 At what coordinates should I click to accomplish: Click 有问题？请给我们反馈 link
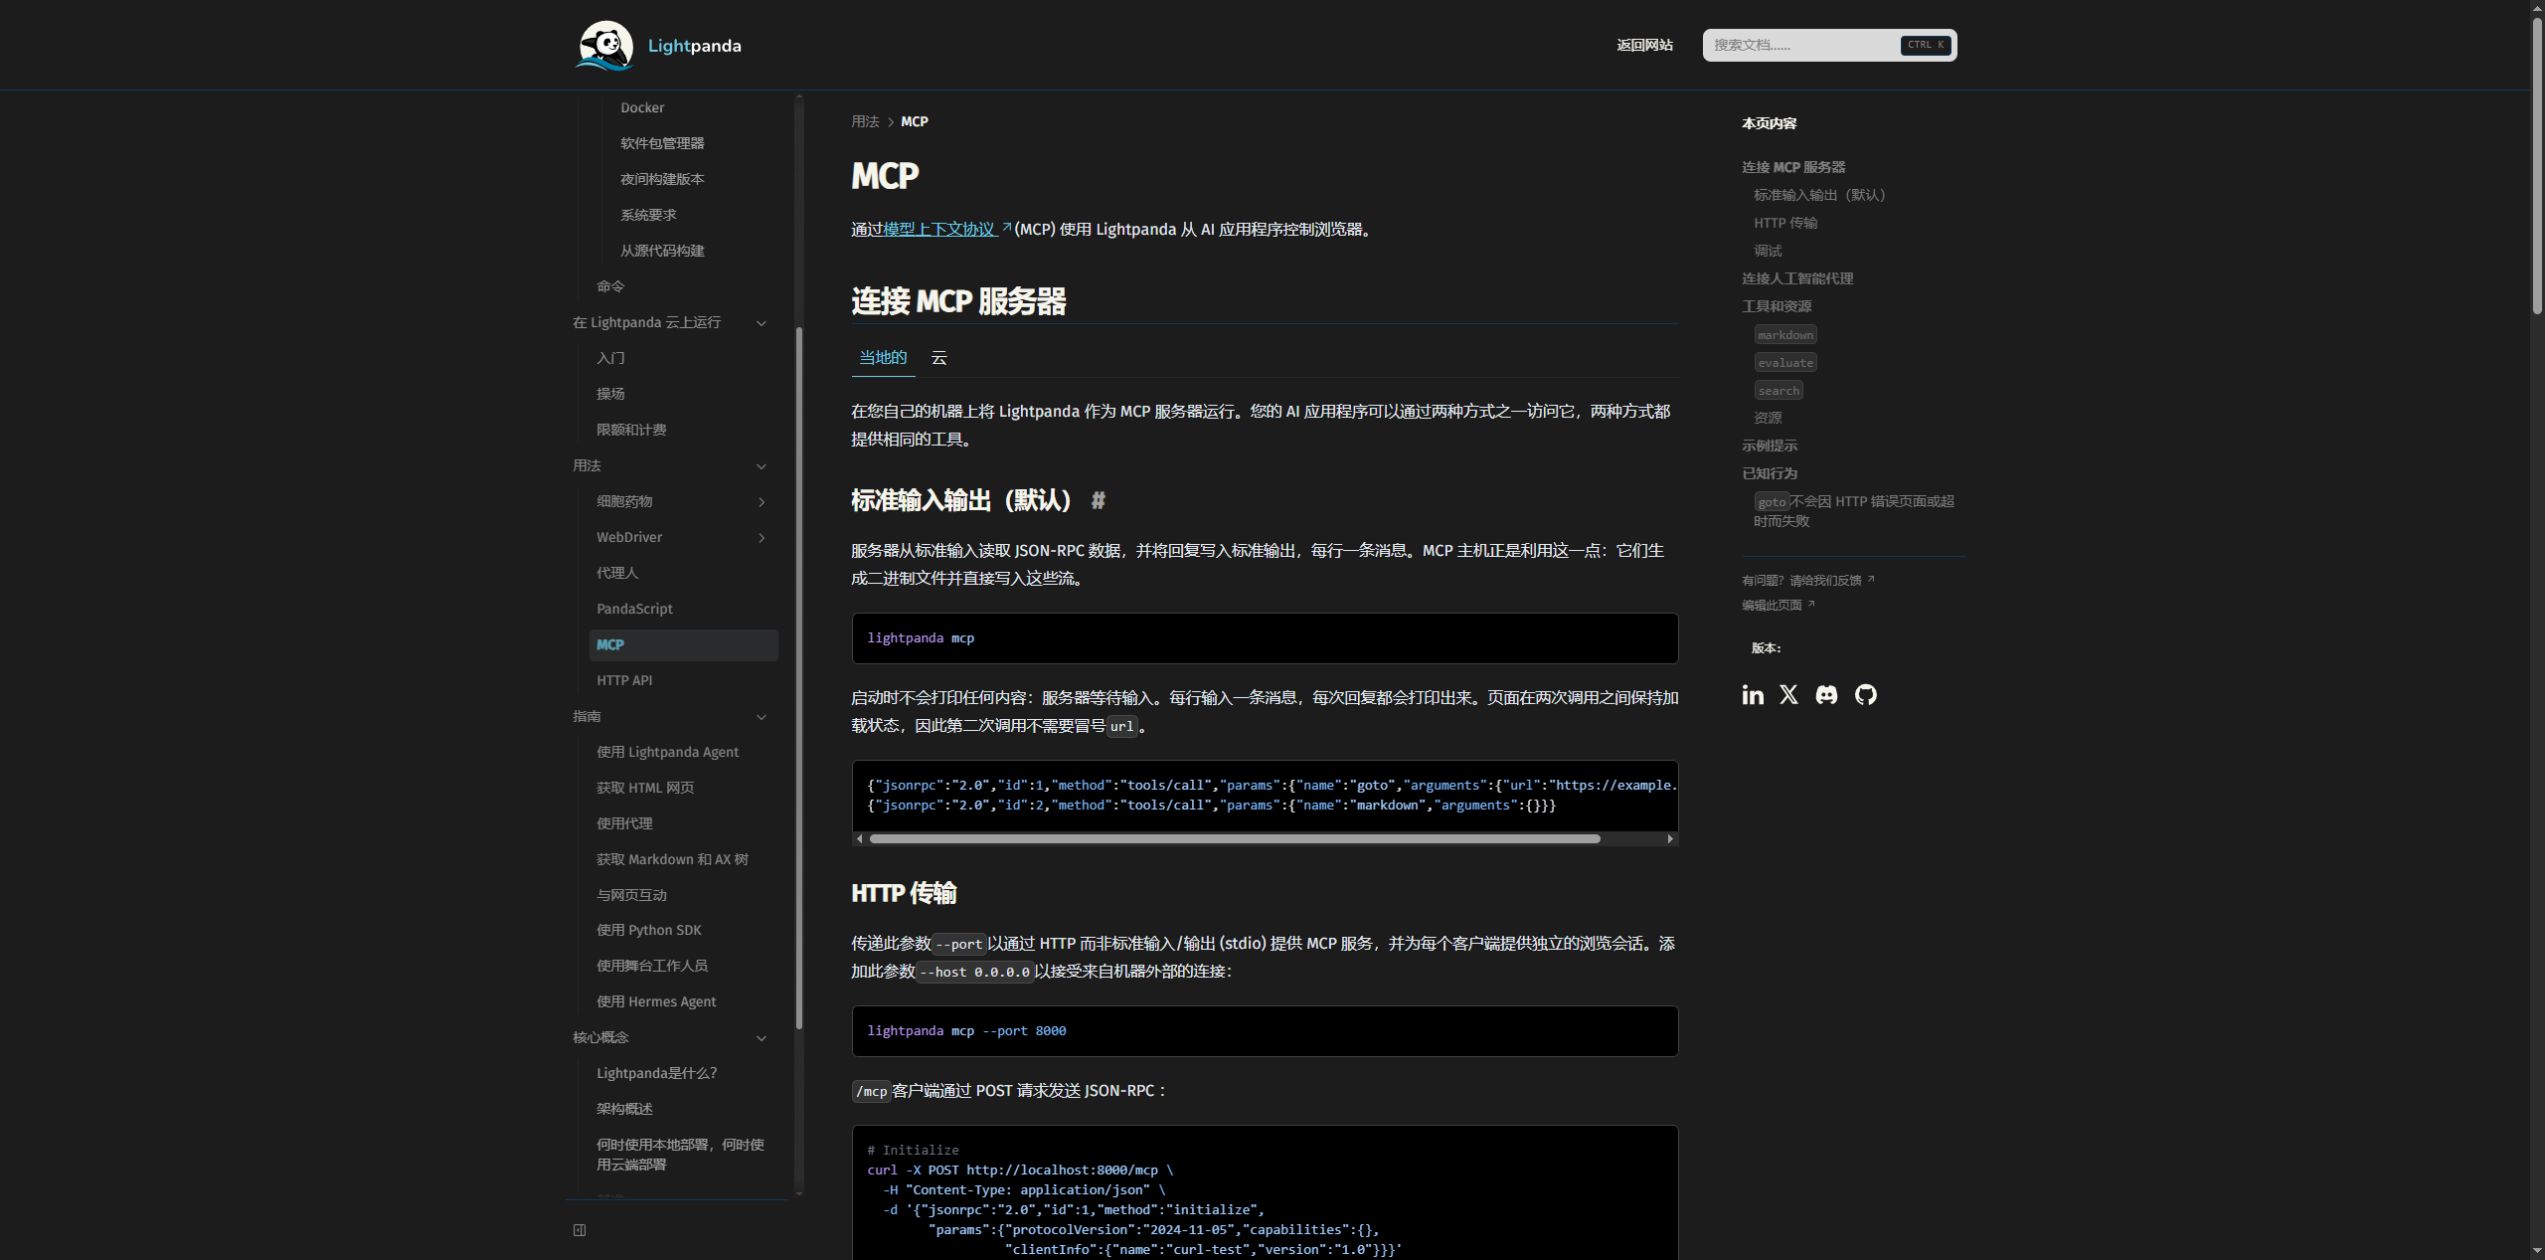(1808, 581)
